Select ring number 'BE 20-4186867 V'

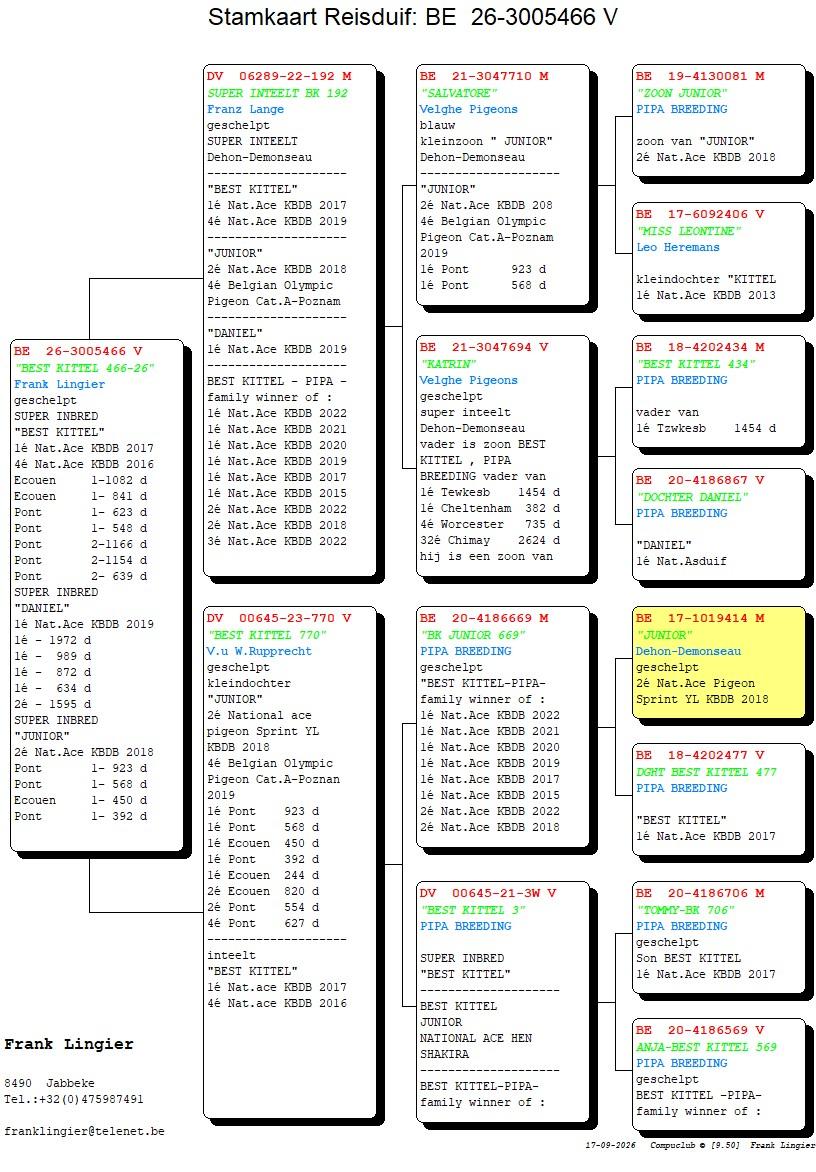pyautogui.click(x=701, y=480)
